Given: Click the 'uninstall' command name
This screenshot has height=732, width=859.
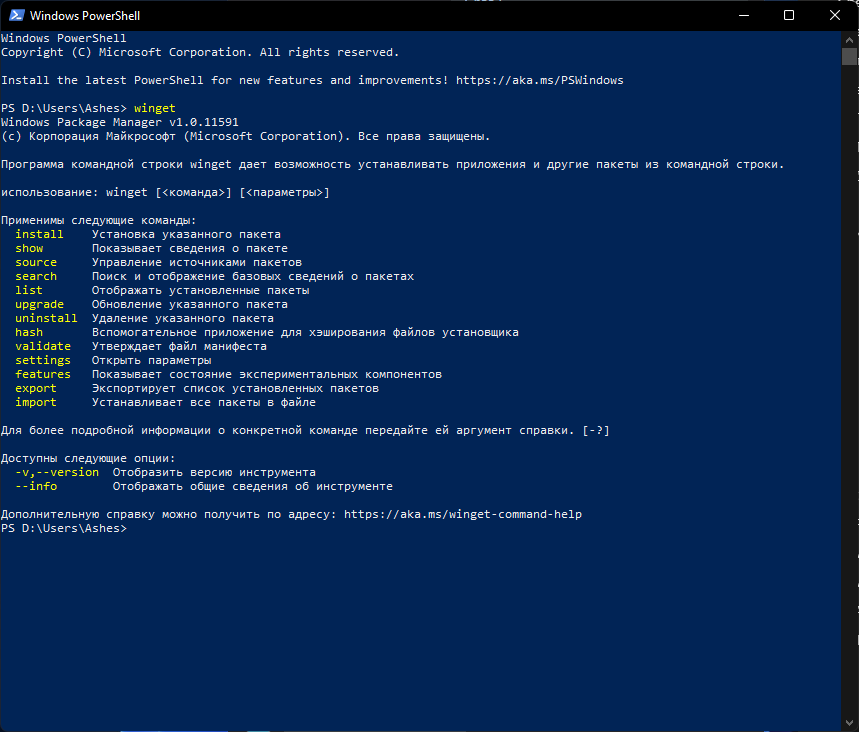Looking at the screenshot, I should (x=46, y=318).
